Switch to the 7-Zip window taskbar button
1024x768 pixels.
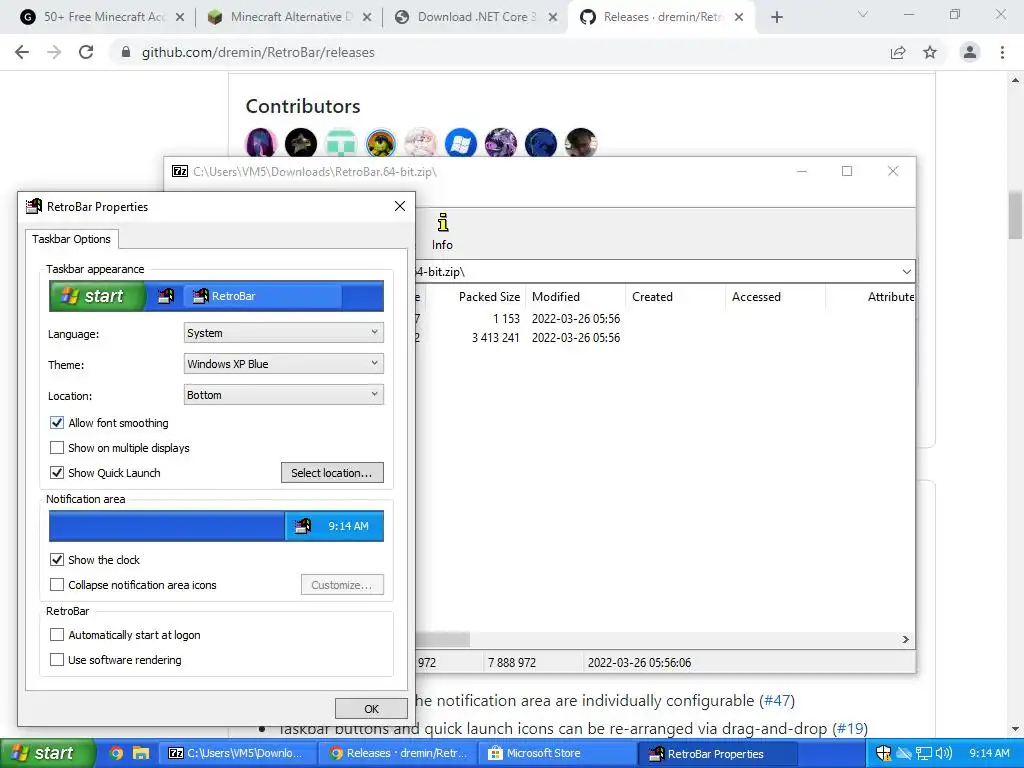click(238, 753)
